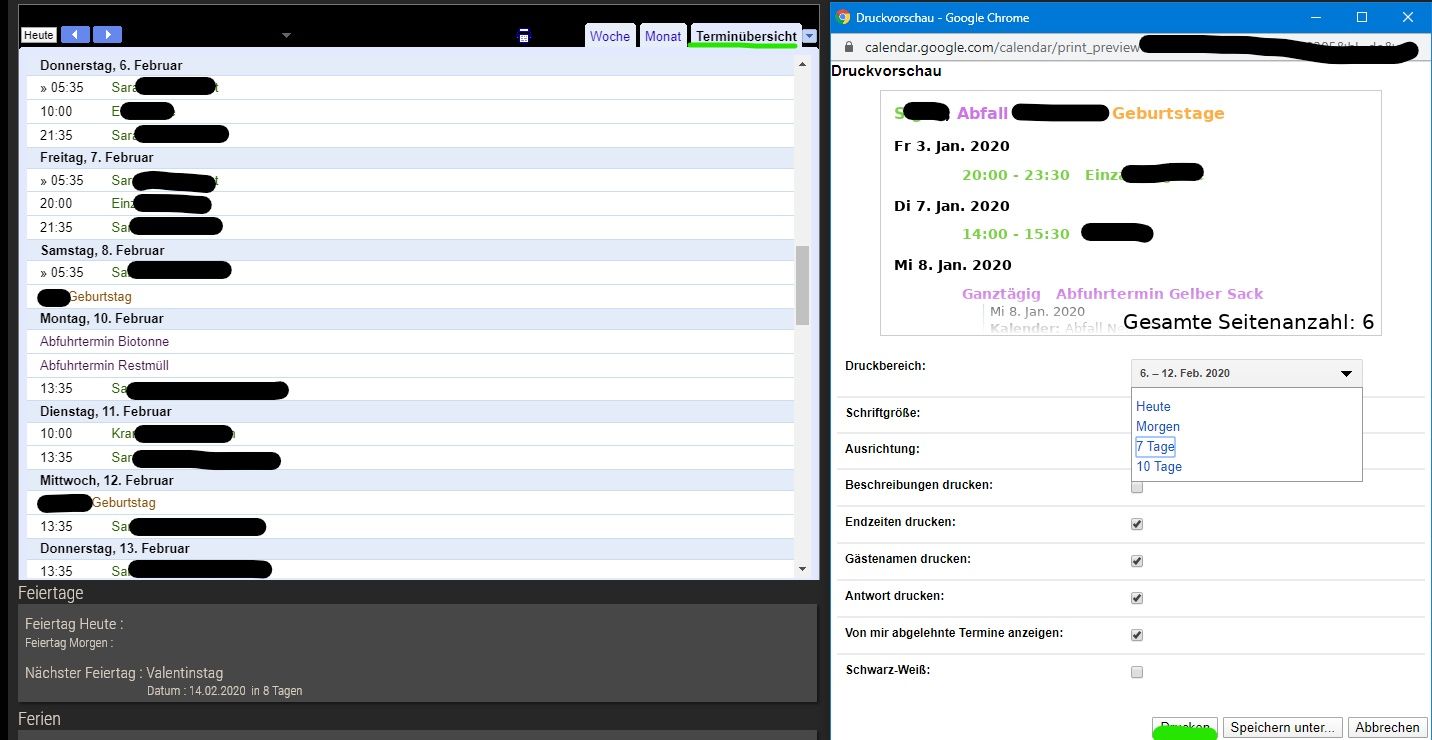Go to next period with right arrow
Screen dimensions: 1432x740
(x=107, y=35)
